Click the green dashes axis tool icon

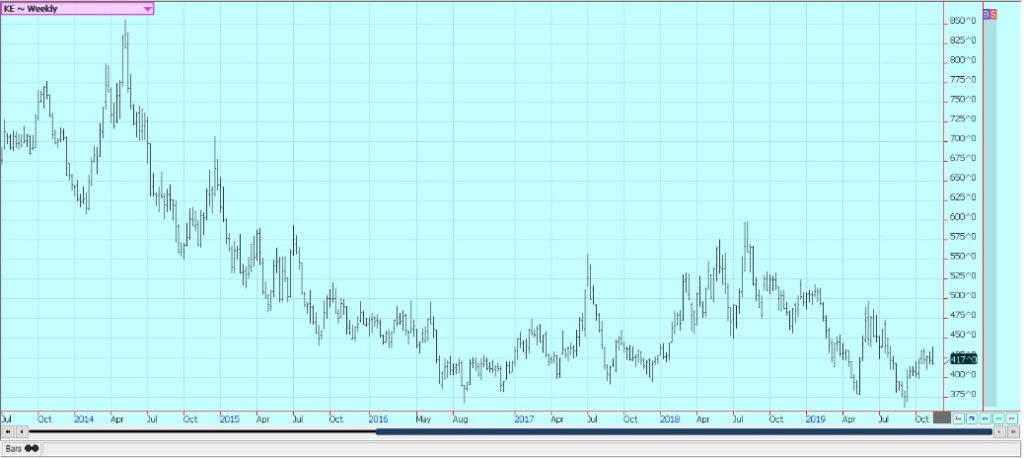pos(998,418)
